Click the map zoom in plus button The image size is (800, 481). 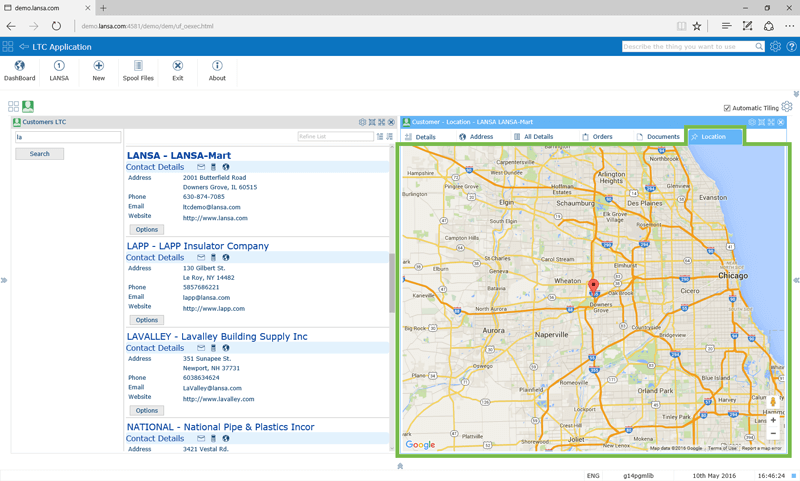pyautogui.click(x=773, y=421)
